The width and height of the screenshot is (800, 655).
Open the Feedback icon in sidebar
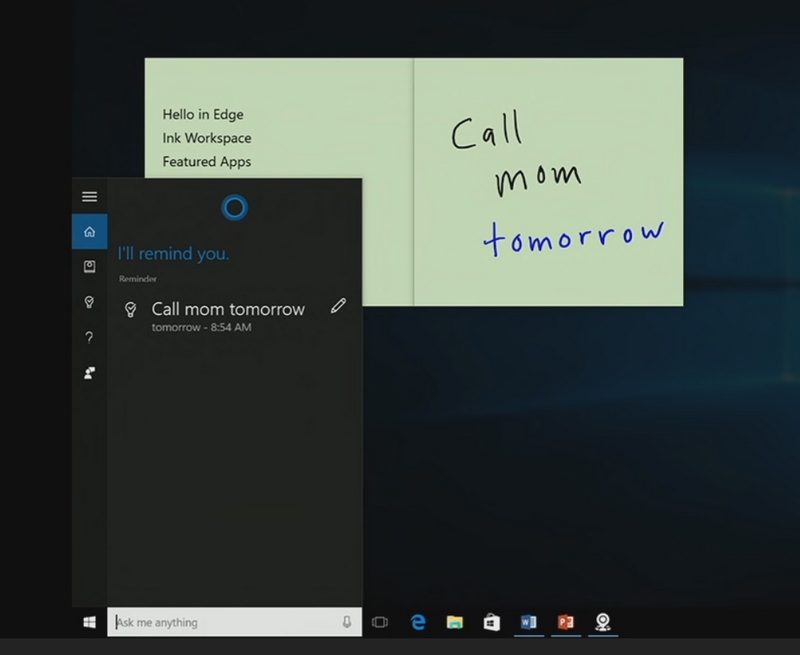coord(89,373)
